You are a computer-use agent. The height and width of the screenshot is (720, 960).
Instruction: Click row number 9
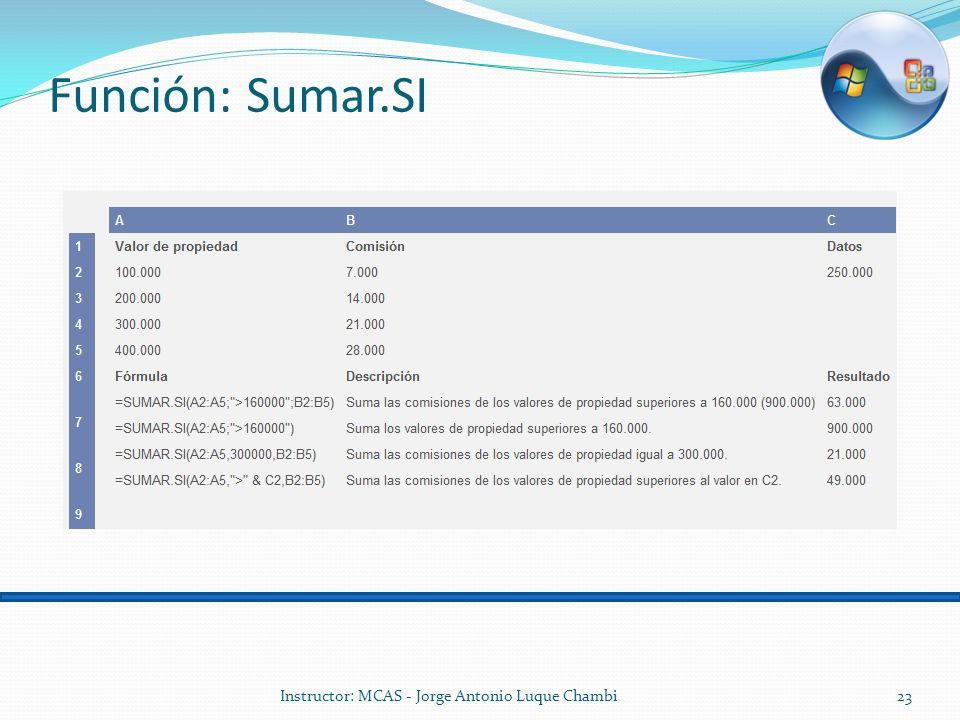point(78,514)
